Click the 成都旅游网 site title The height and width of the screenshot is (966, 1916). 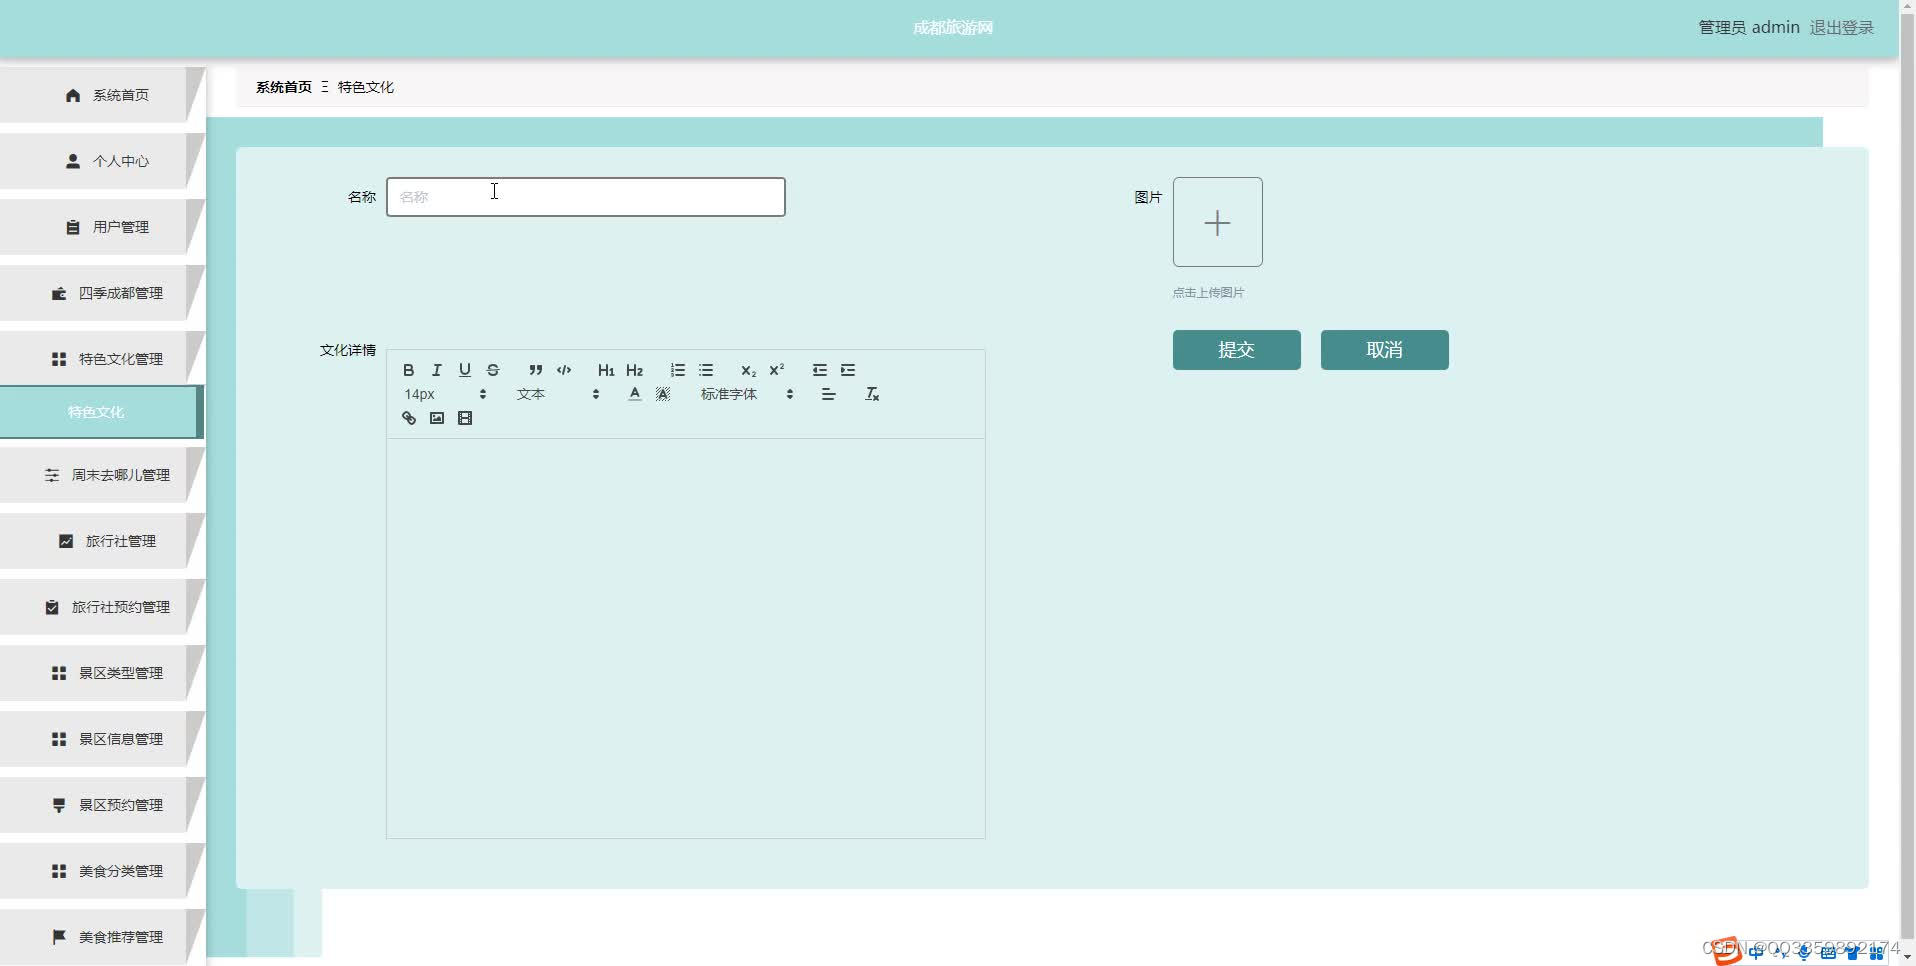(952, 28)
